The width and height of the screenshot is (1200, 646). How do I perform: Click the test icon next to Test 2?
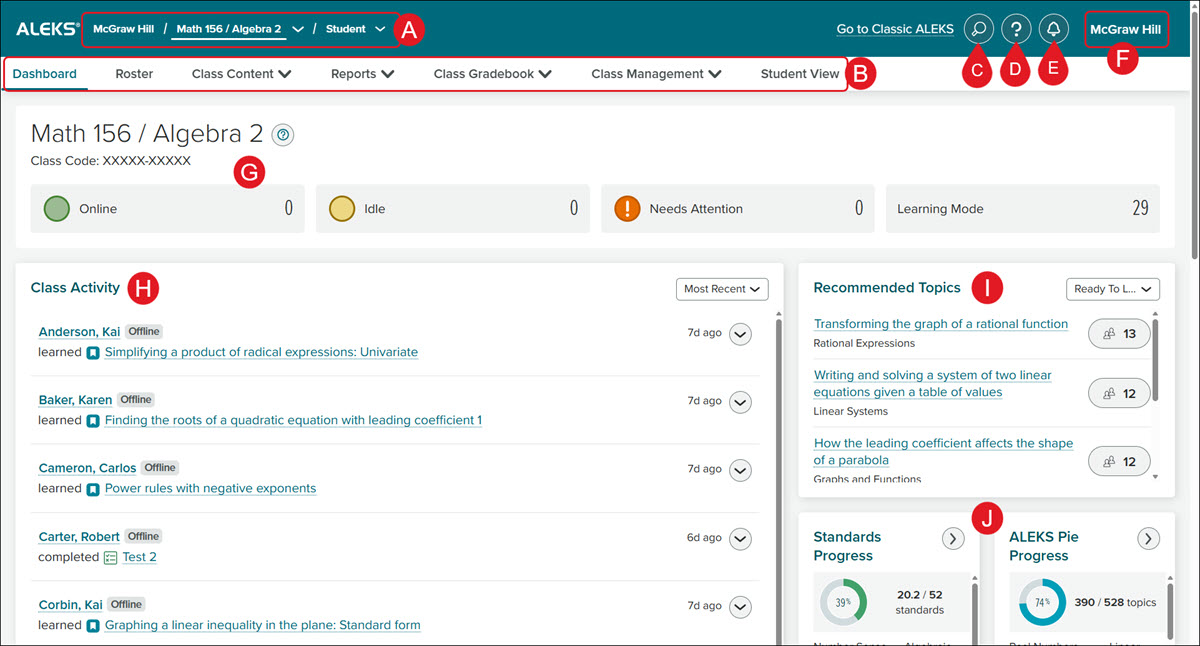coord(110,557)
